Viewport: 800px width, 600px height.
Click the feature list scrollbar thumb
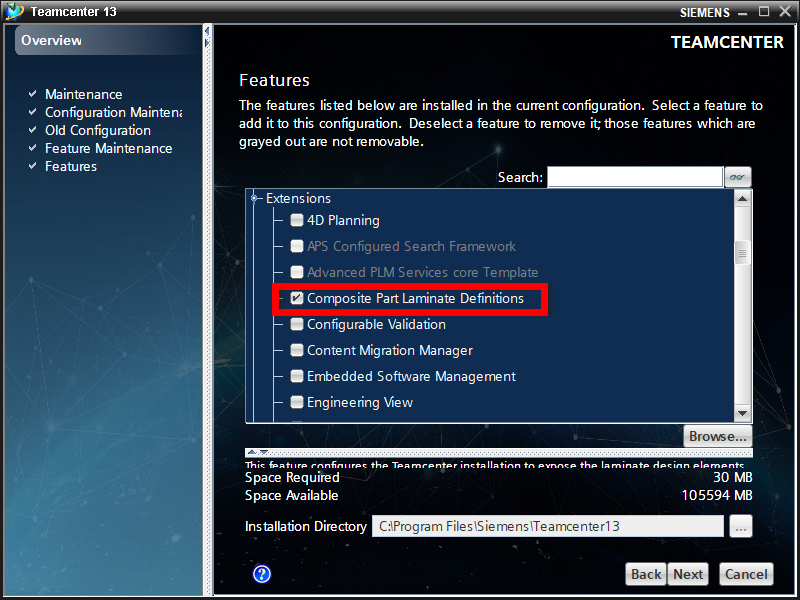pos(742,250)
